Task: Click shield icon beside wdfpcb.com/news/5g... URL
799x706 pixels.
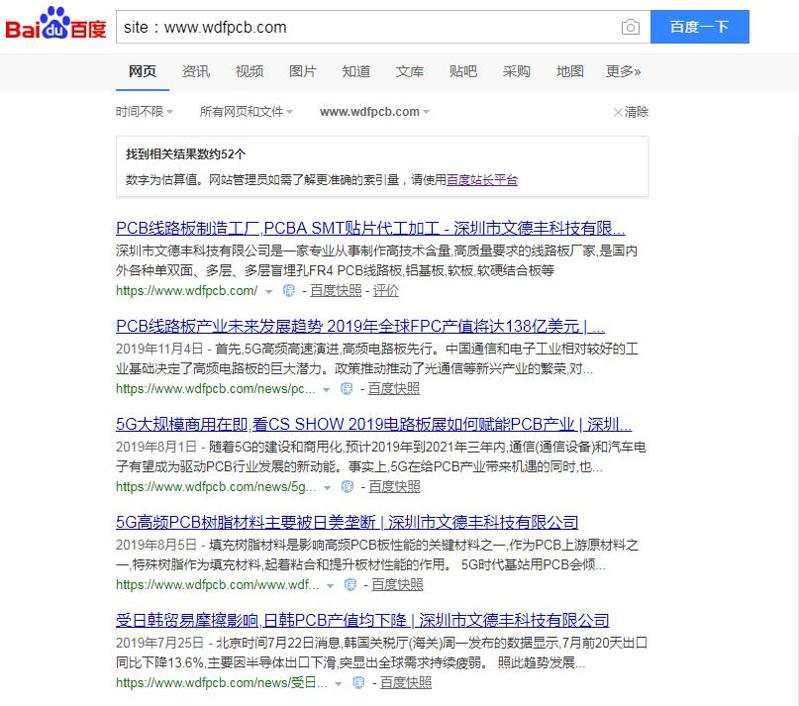Action: (x=348, y=486)
